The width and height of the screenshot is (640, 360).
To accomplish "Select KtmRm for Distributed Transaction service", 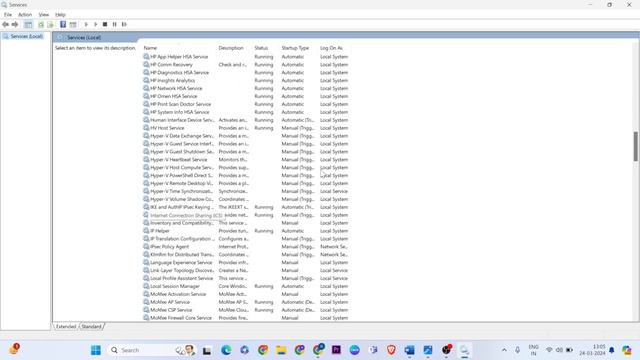I will pos(247,254).
